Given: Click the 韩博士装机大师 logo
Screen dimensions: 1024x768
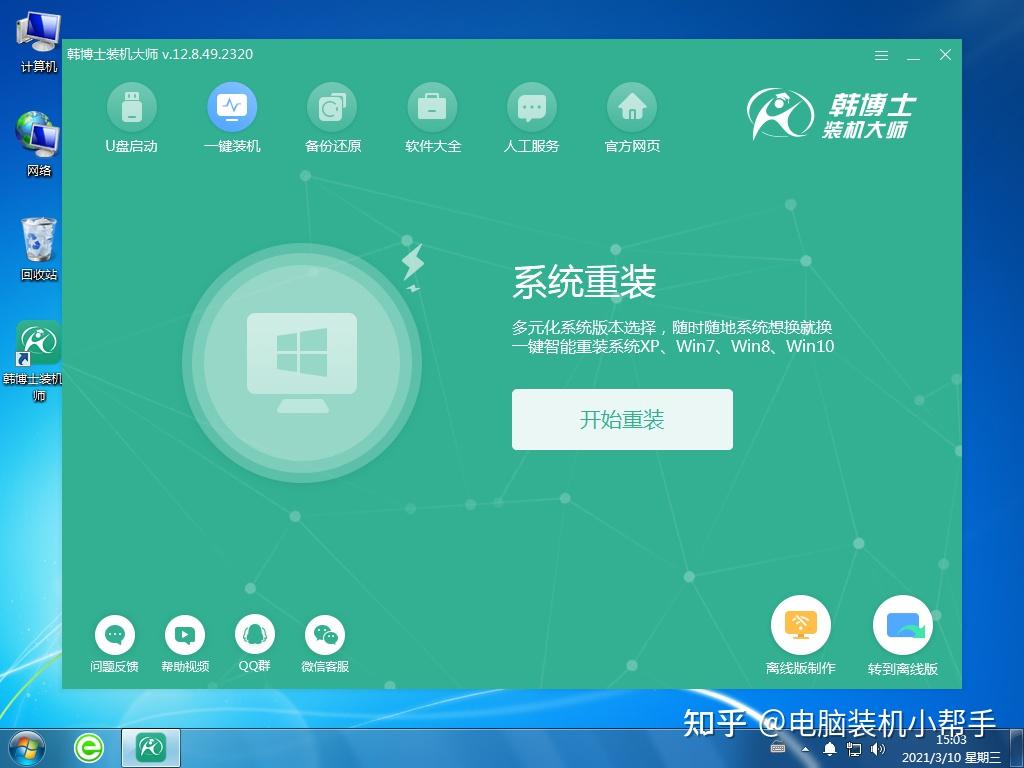Looking at the screenshot, I should (831, 114).
